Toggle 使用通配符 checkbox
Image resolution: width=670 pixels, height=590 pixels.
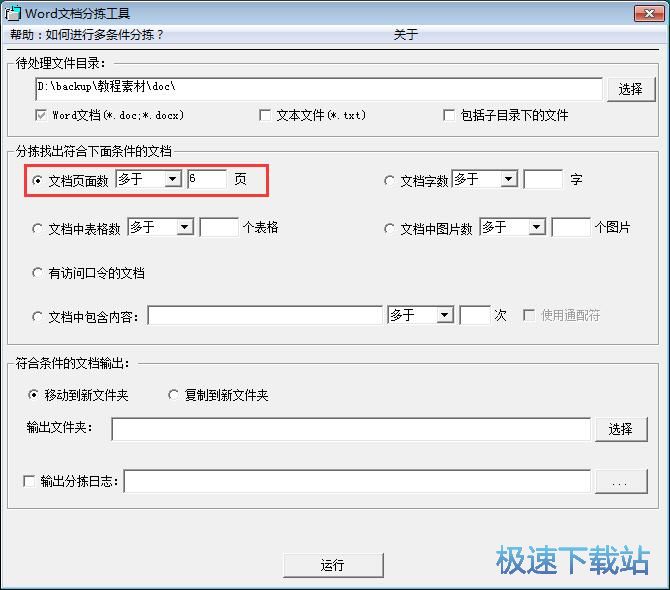pyautogui.click(x=529, y=315)
